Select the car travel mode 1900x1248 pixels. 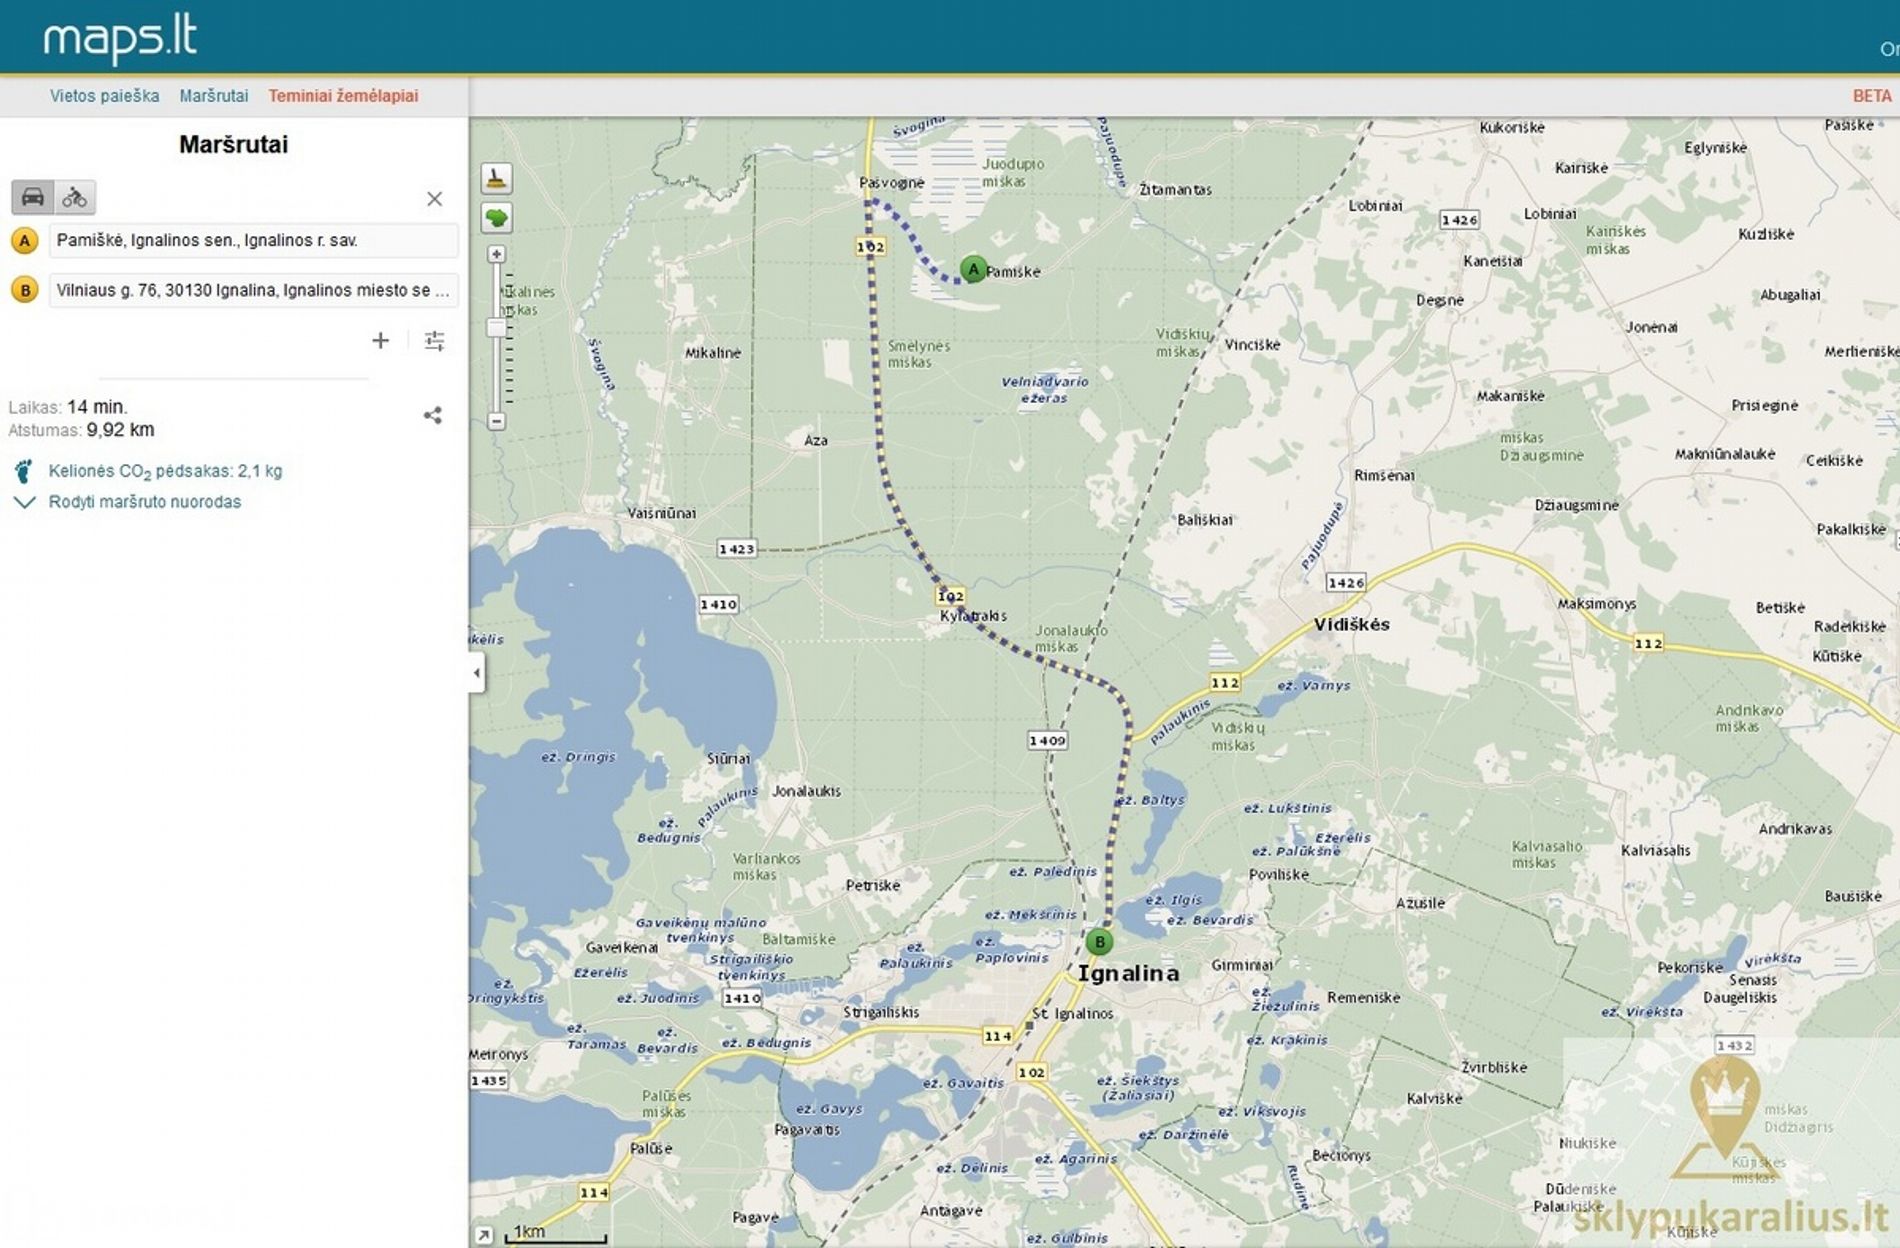[32, 197]
